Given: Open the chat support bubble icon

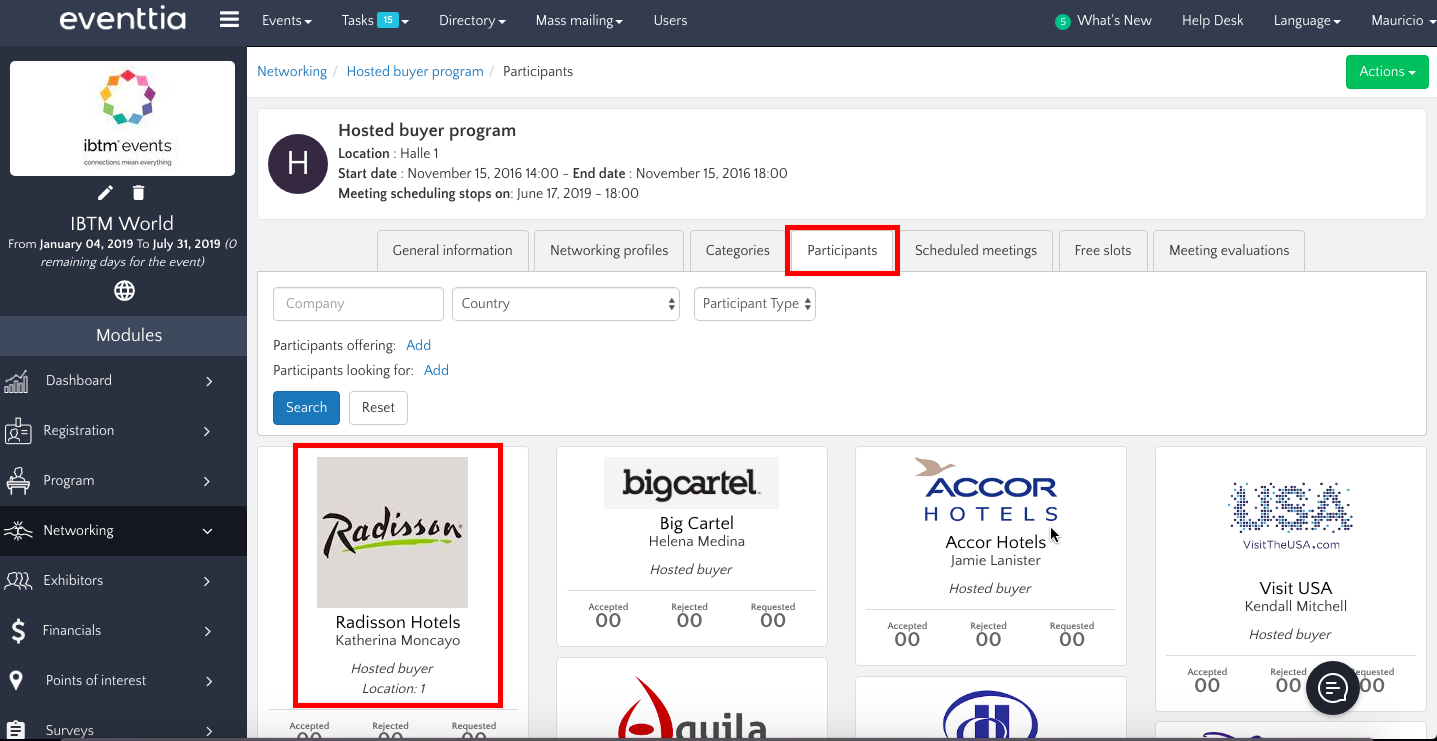Looking at the screenshot, I should [1333, 688].
